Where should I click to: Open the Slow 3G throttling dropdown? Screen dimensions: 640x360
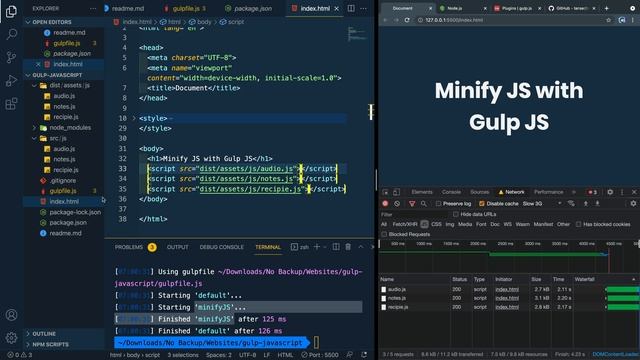pyautogui.click(x=542, y=203)
